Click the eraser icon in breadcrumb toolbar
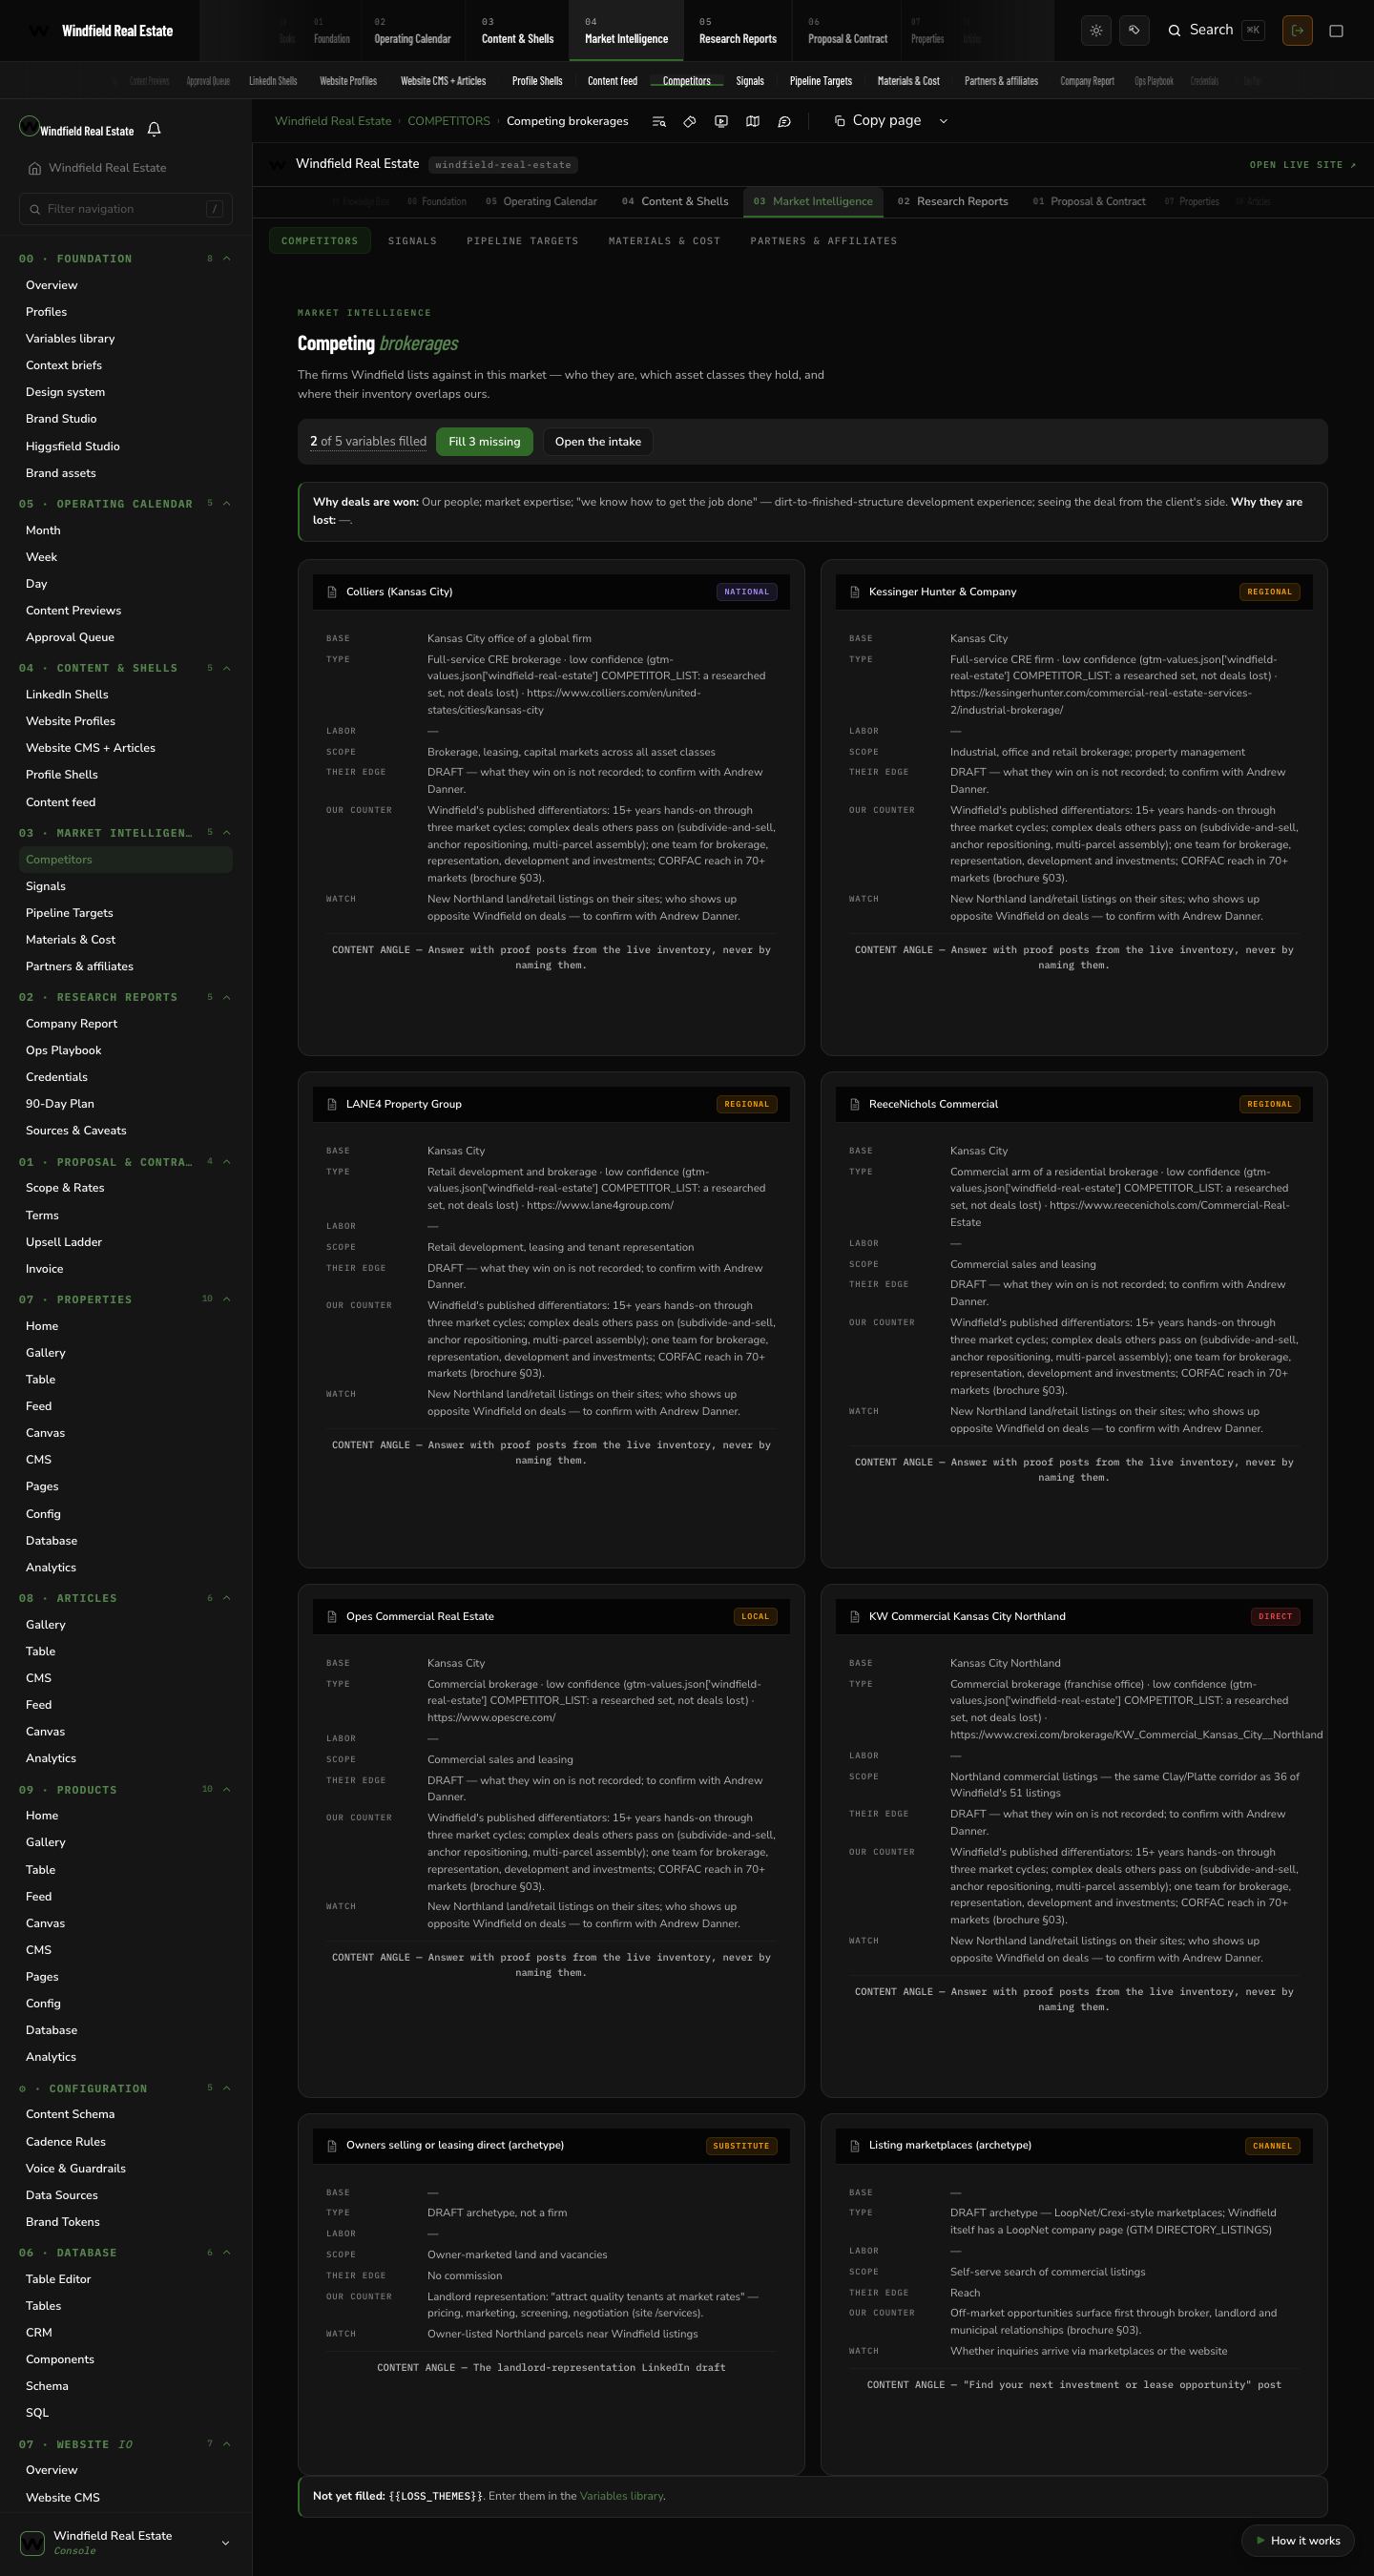1374x2576 pixels. tap(690, 121)
